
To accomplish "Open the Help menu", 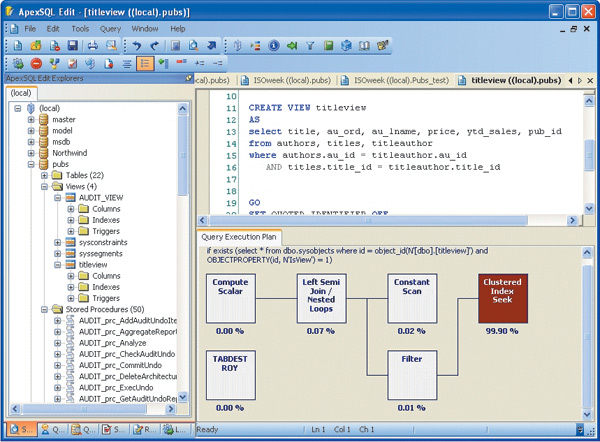I will (178, 29).
